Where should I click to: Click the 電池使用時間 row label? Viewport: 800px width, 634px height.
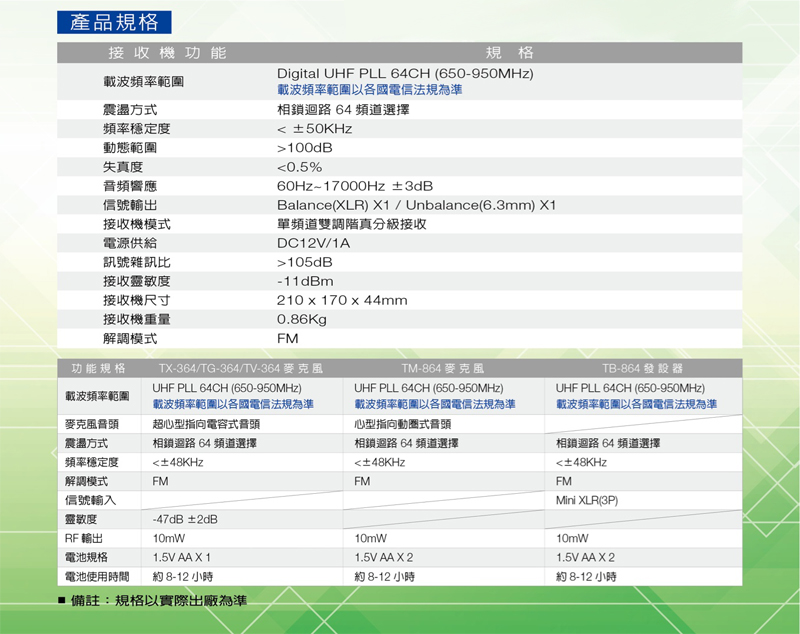pyautogui.click(x=96, y=577)
